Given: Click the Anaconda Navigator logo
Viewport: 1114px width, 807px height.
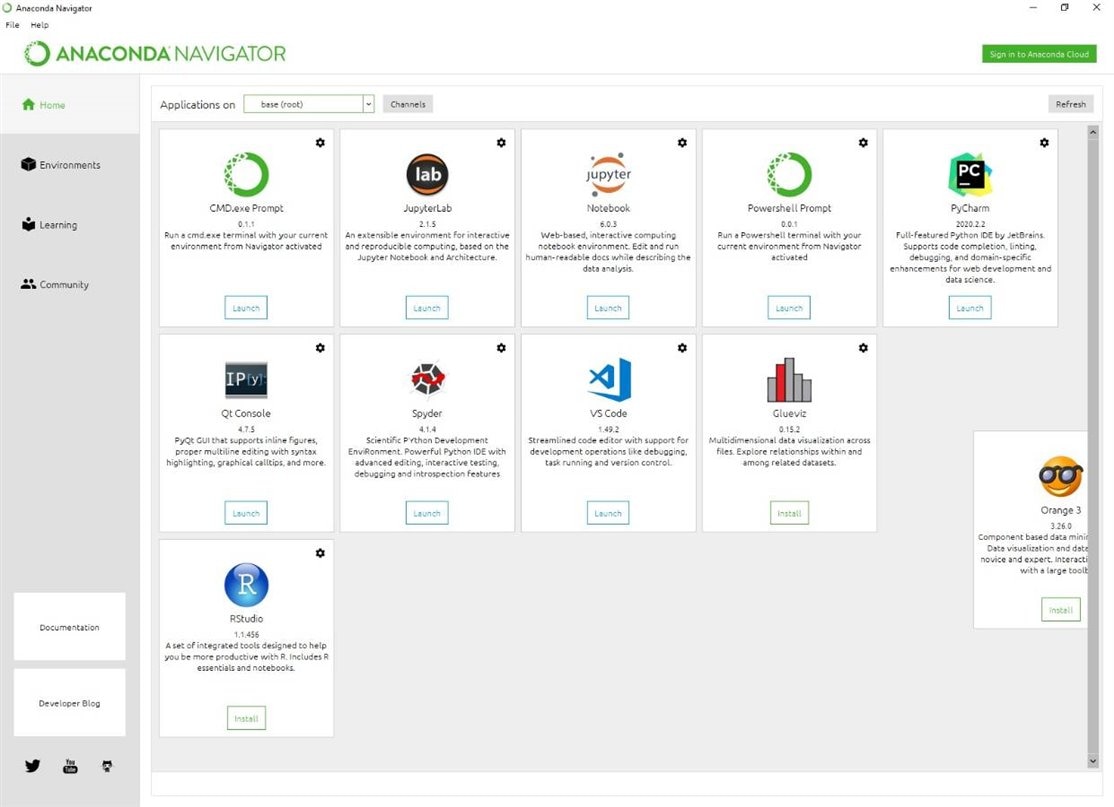Looking at the screenshot, I should click(x=154, y=53).
